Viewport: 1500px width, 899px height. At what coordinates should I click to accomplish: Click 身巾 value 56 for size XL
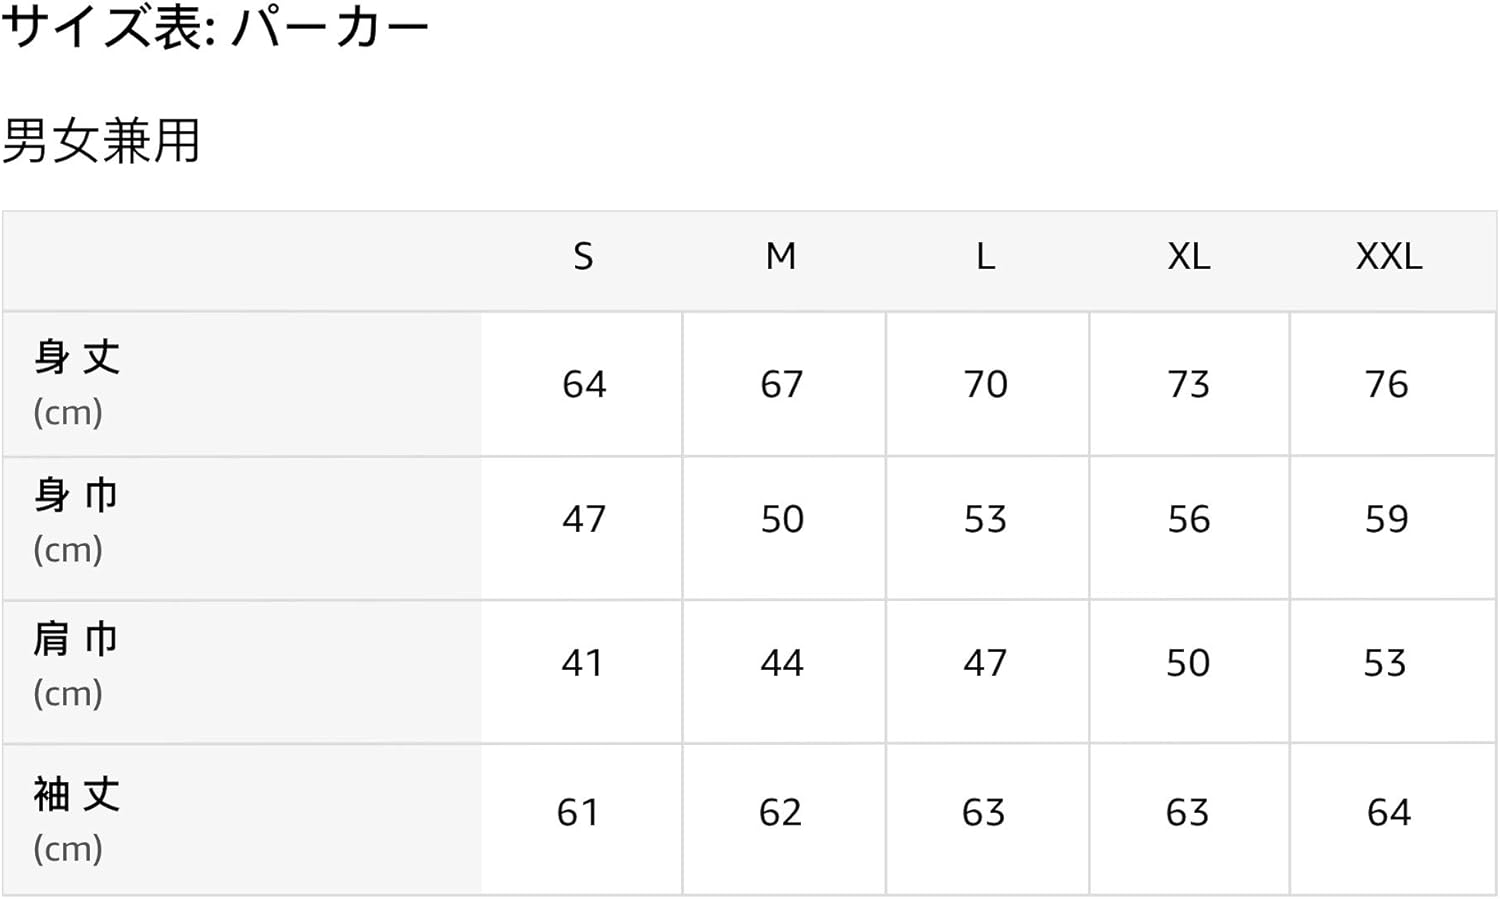[1188, 519]
